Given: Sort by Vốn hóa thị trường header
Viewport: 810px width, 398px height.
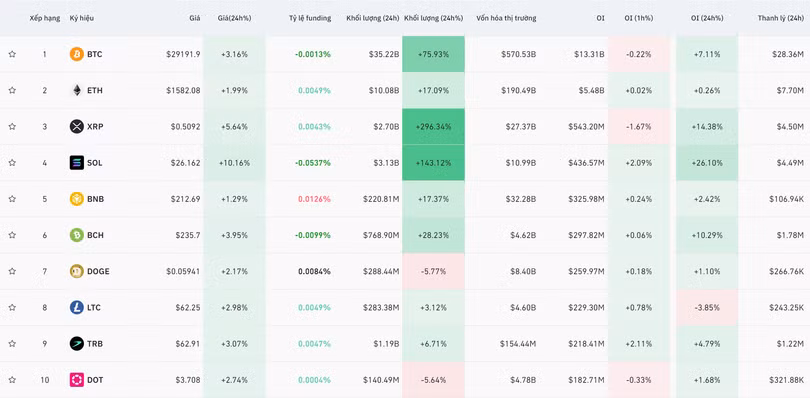Looking at the screenshot, I should (x=506, y=18).
